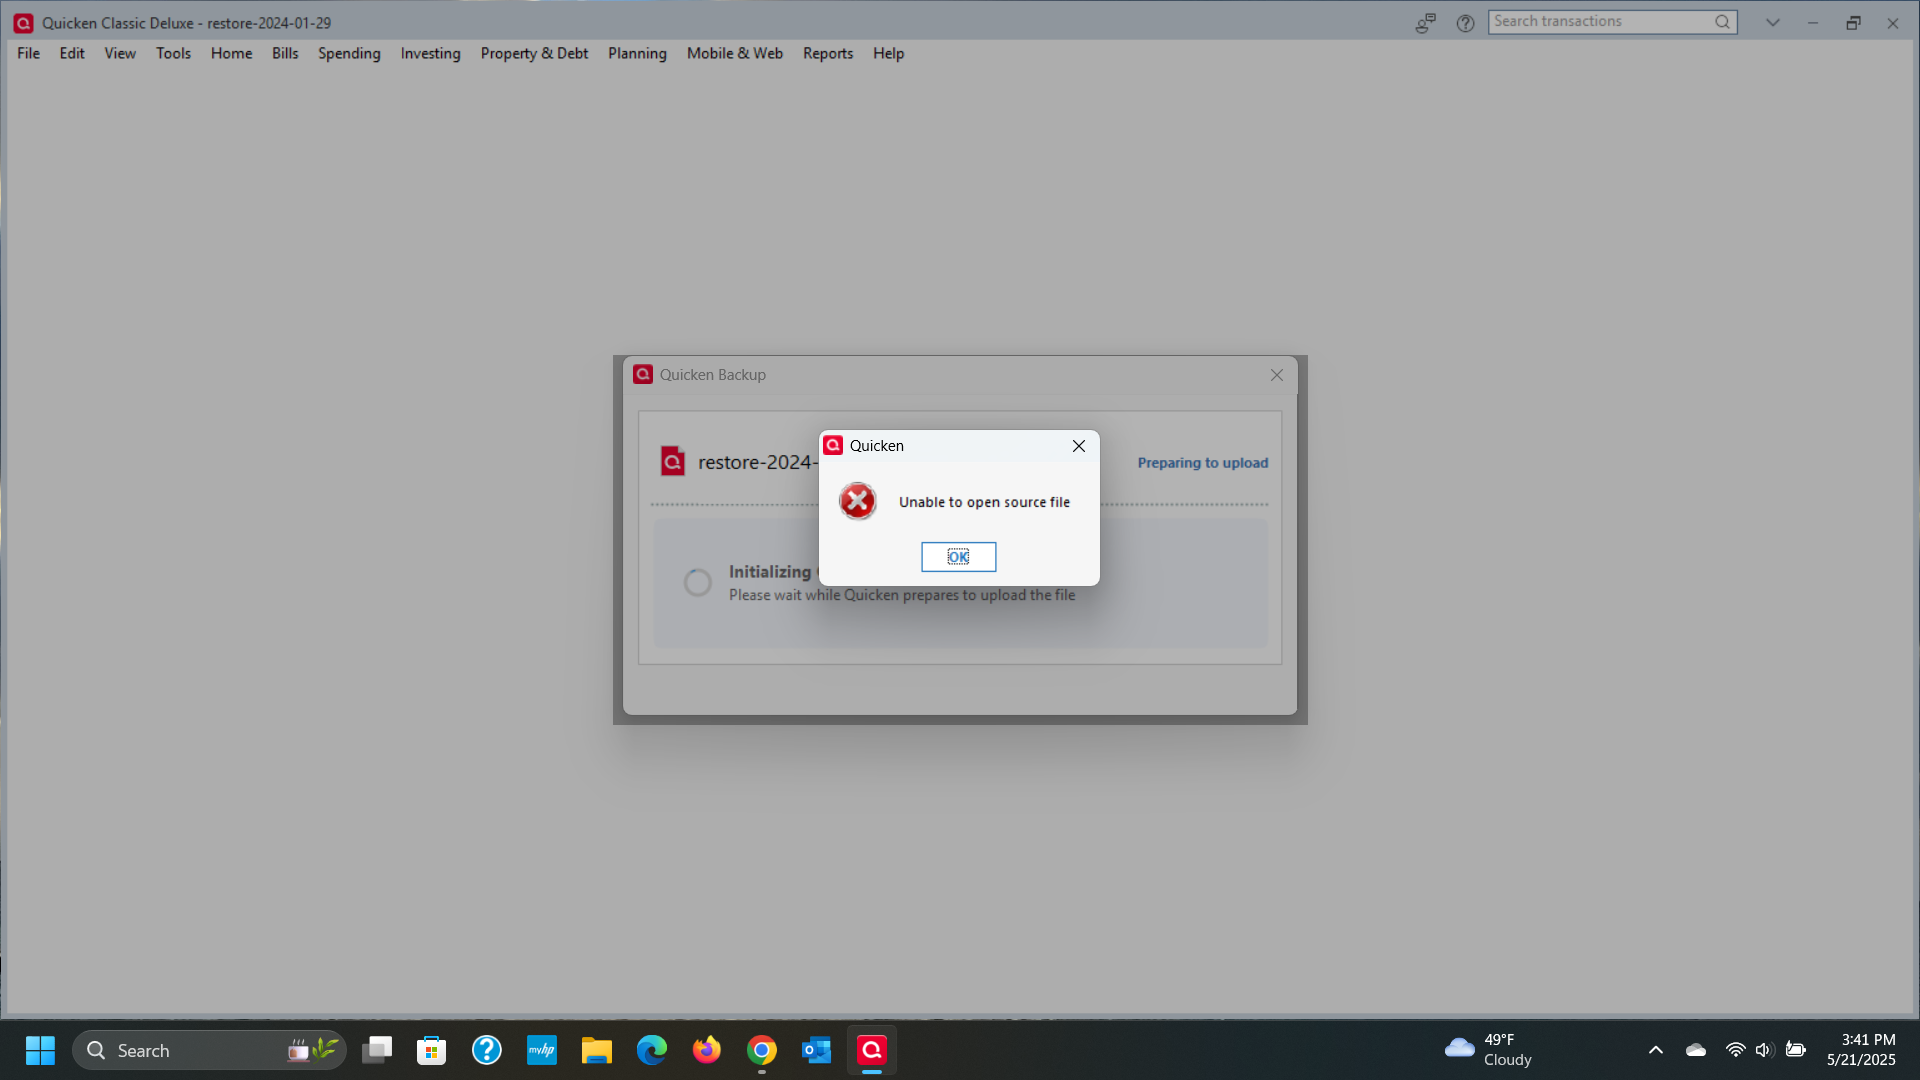Viewport: 1920px width, 1080px height.
Task: Open Task View from the taskbar
Action: point(377,1050)
